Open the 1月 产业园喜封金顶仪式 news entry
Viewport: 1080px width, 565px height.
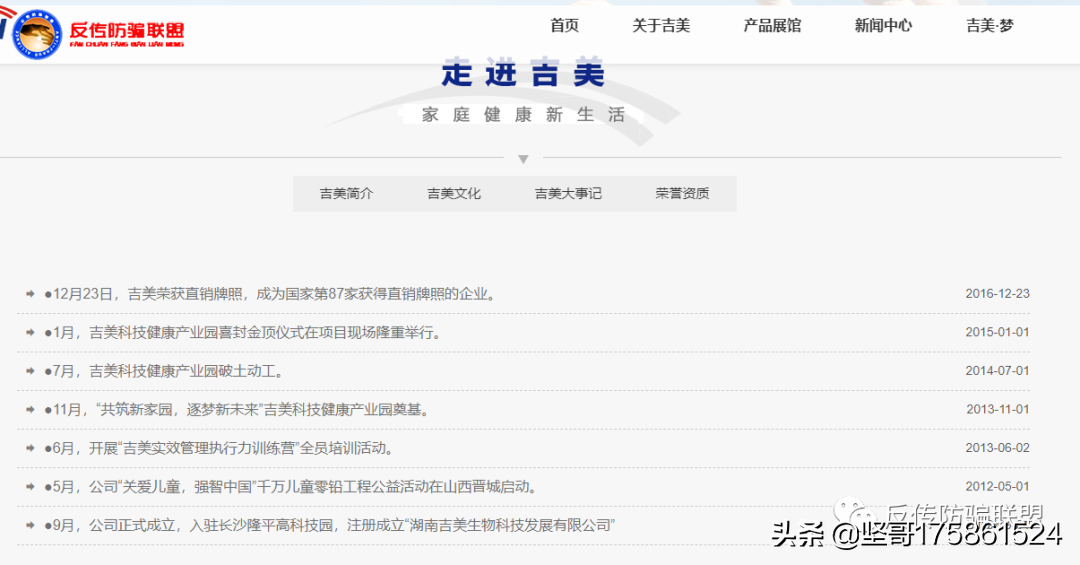(243, 333)
